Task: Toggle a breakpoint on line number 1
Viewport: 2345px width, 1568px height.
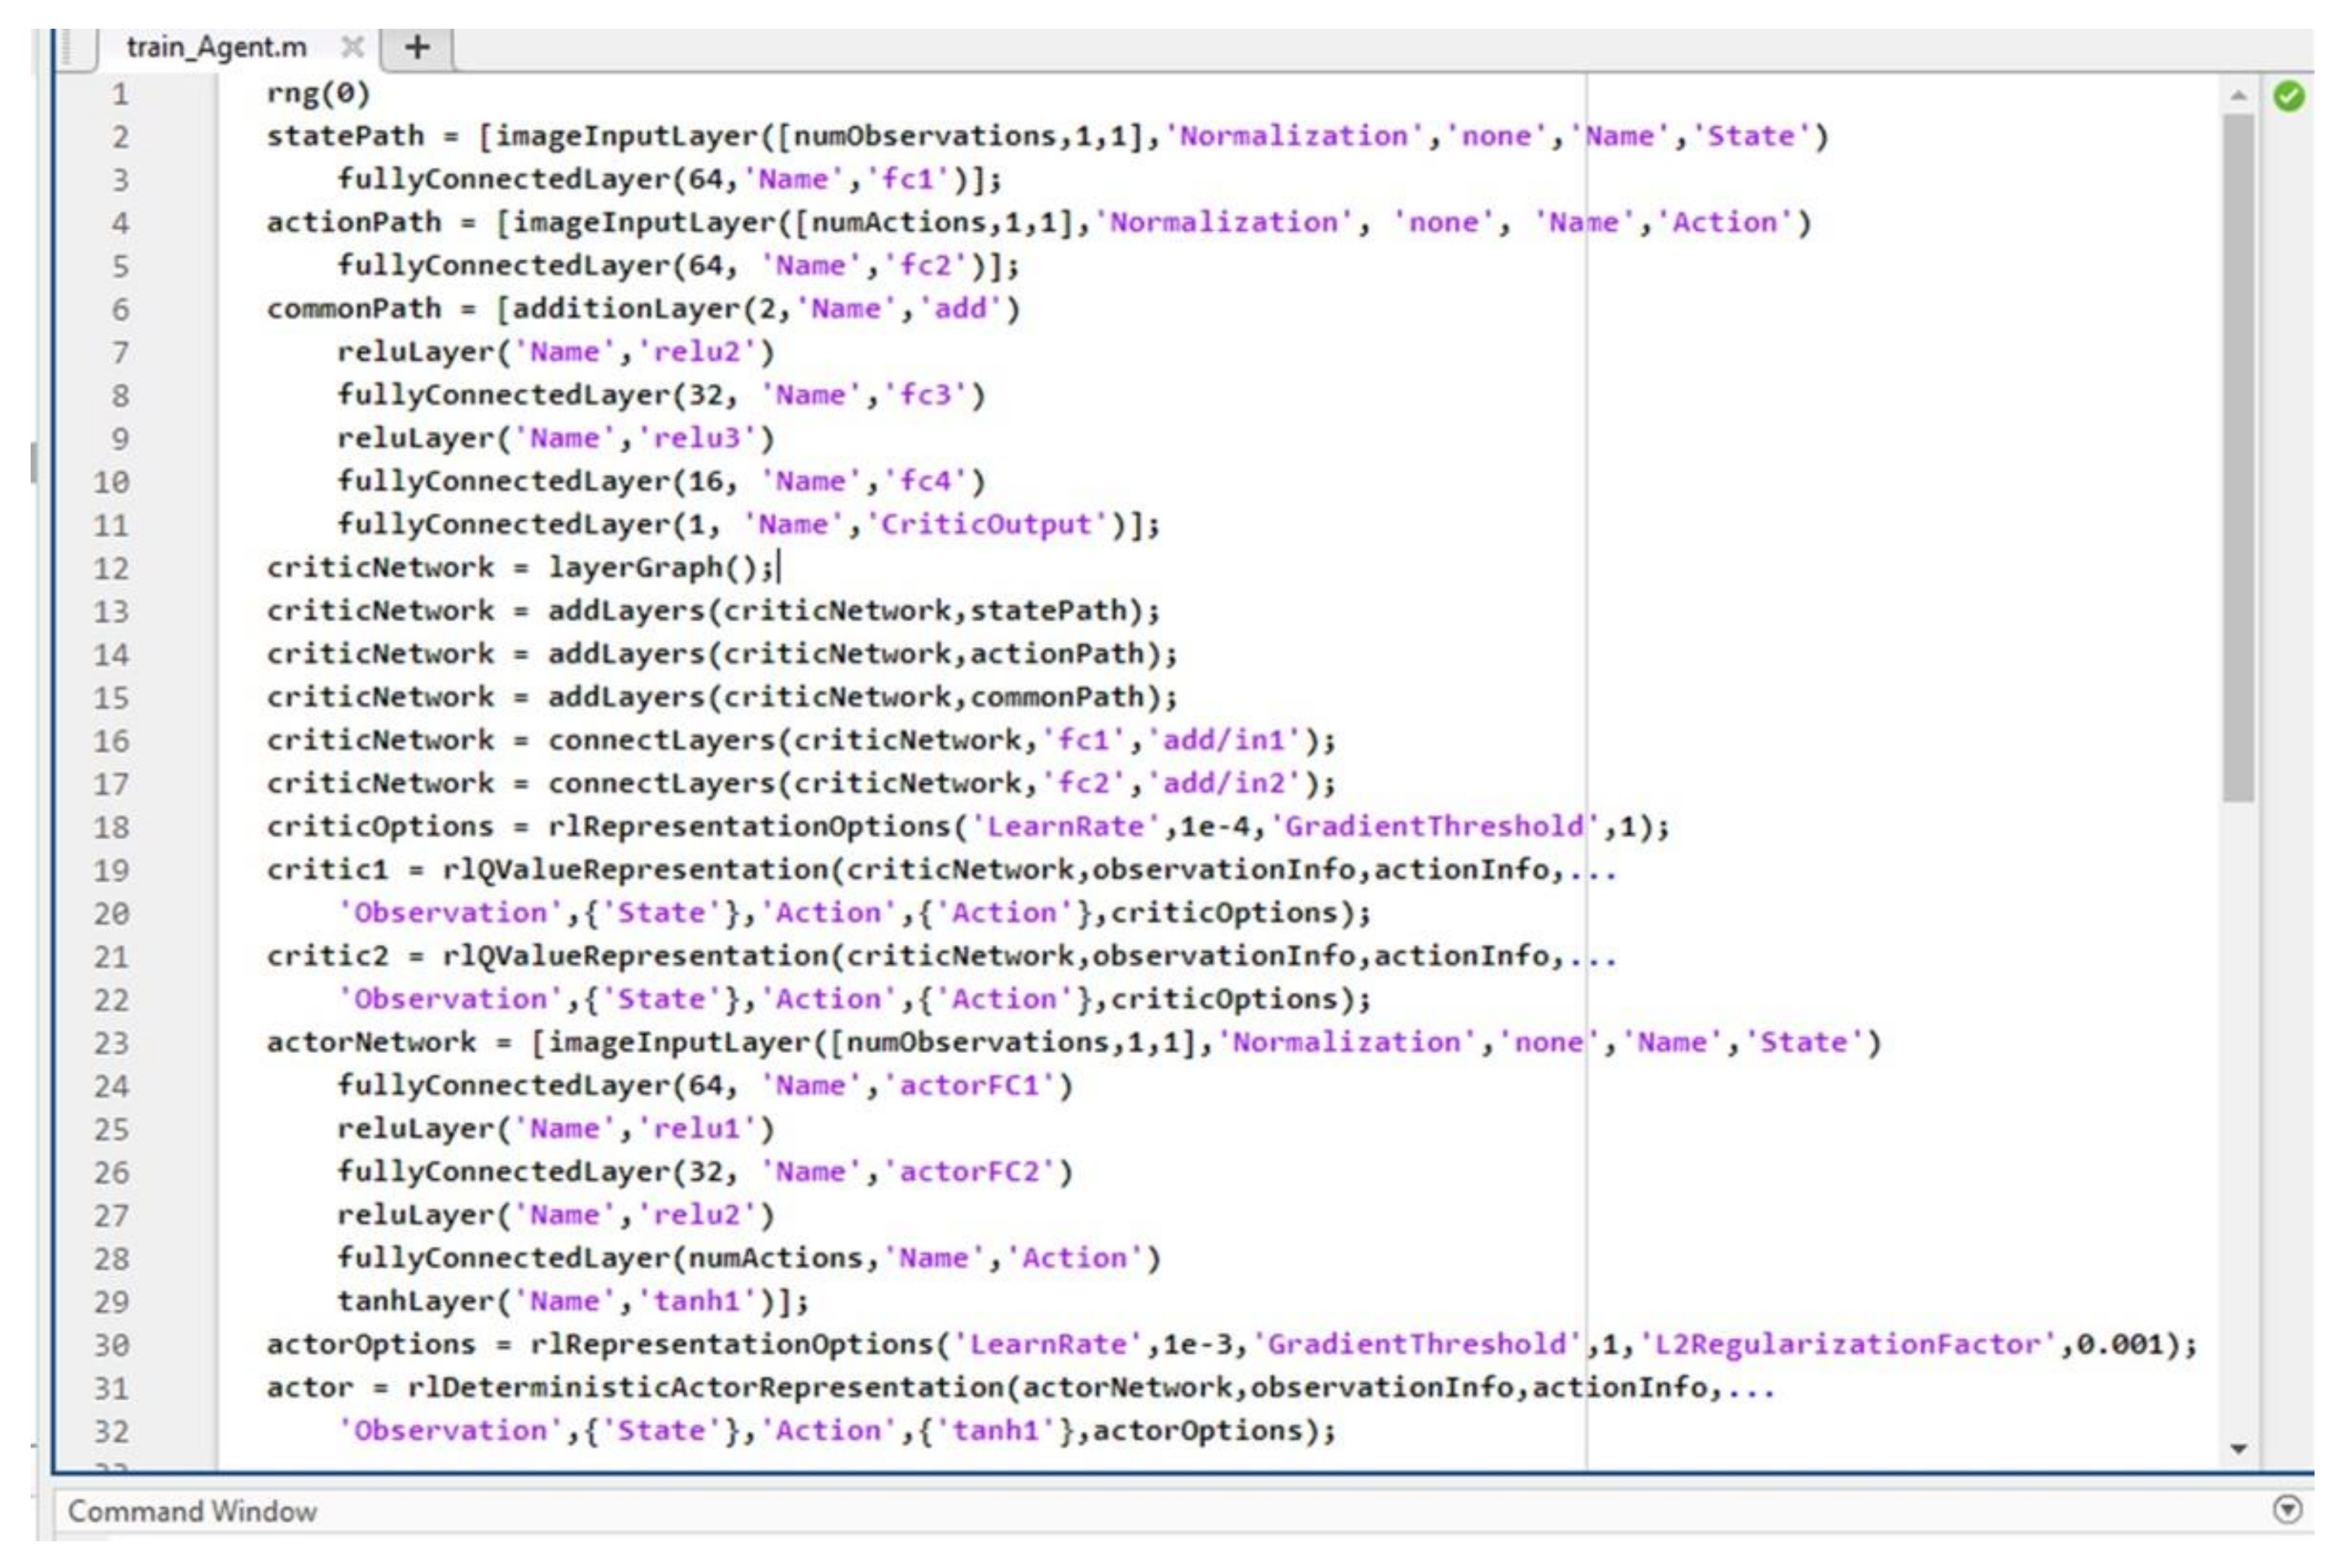Action: (x=120, y=95)
